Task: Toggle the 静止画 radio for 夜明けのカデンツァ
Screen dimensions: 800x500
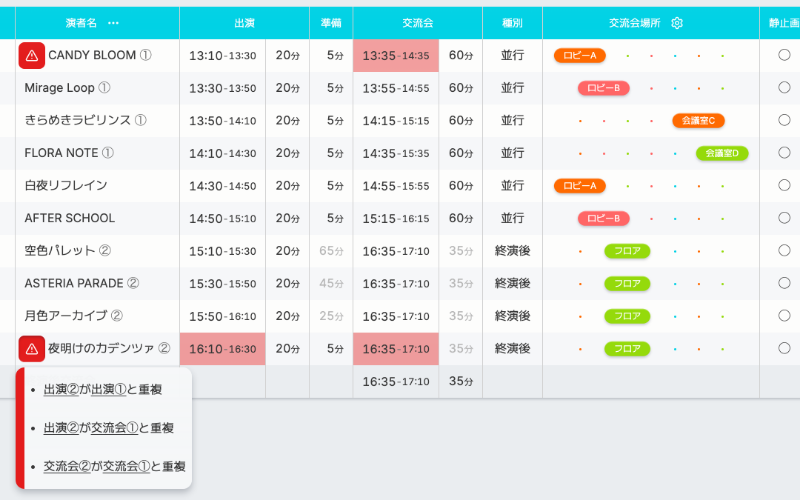Action: pyautogui.click(x=784, y=348)
